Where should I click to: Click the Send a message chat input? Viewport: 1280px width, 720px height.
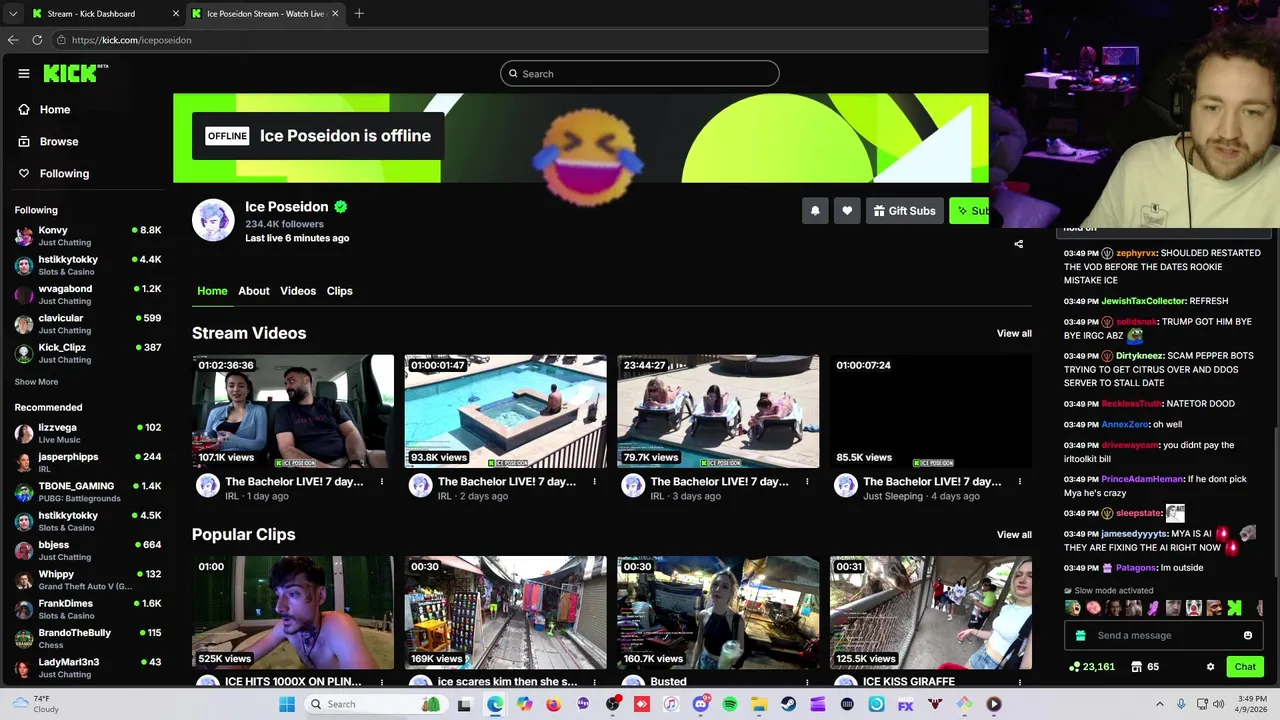tap(1162, 635)
